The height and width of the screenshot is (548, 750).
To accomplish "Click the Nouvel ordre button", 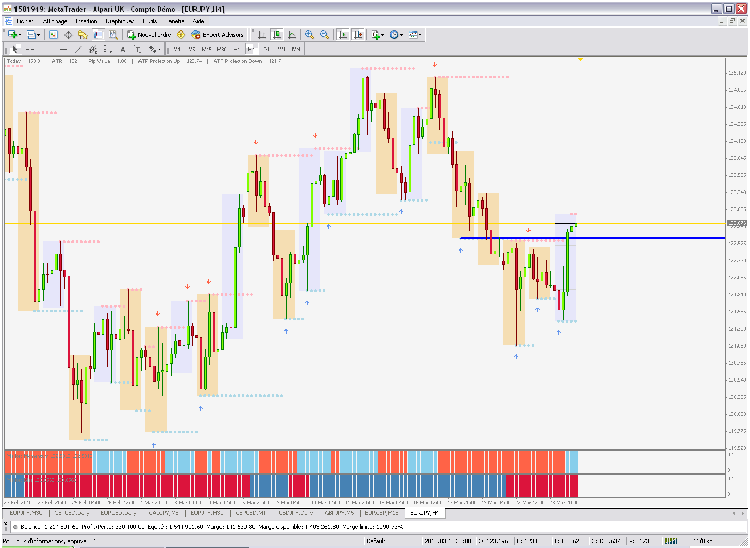I will tap(149, 34).
